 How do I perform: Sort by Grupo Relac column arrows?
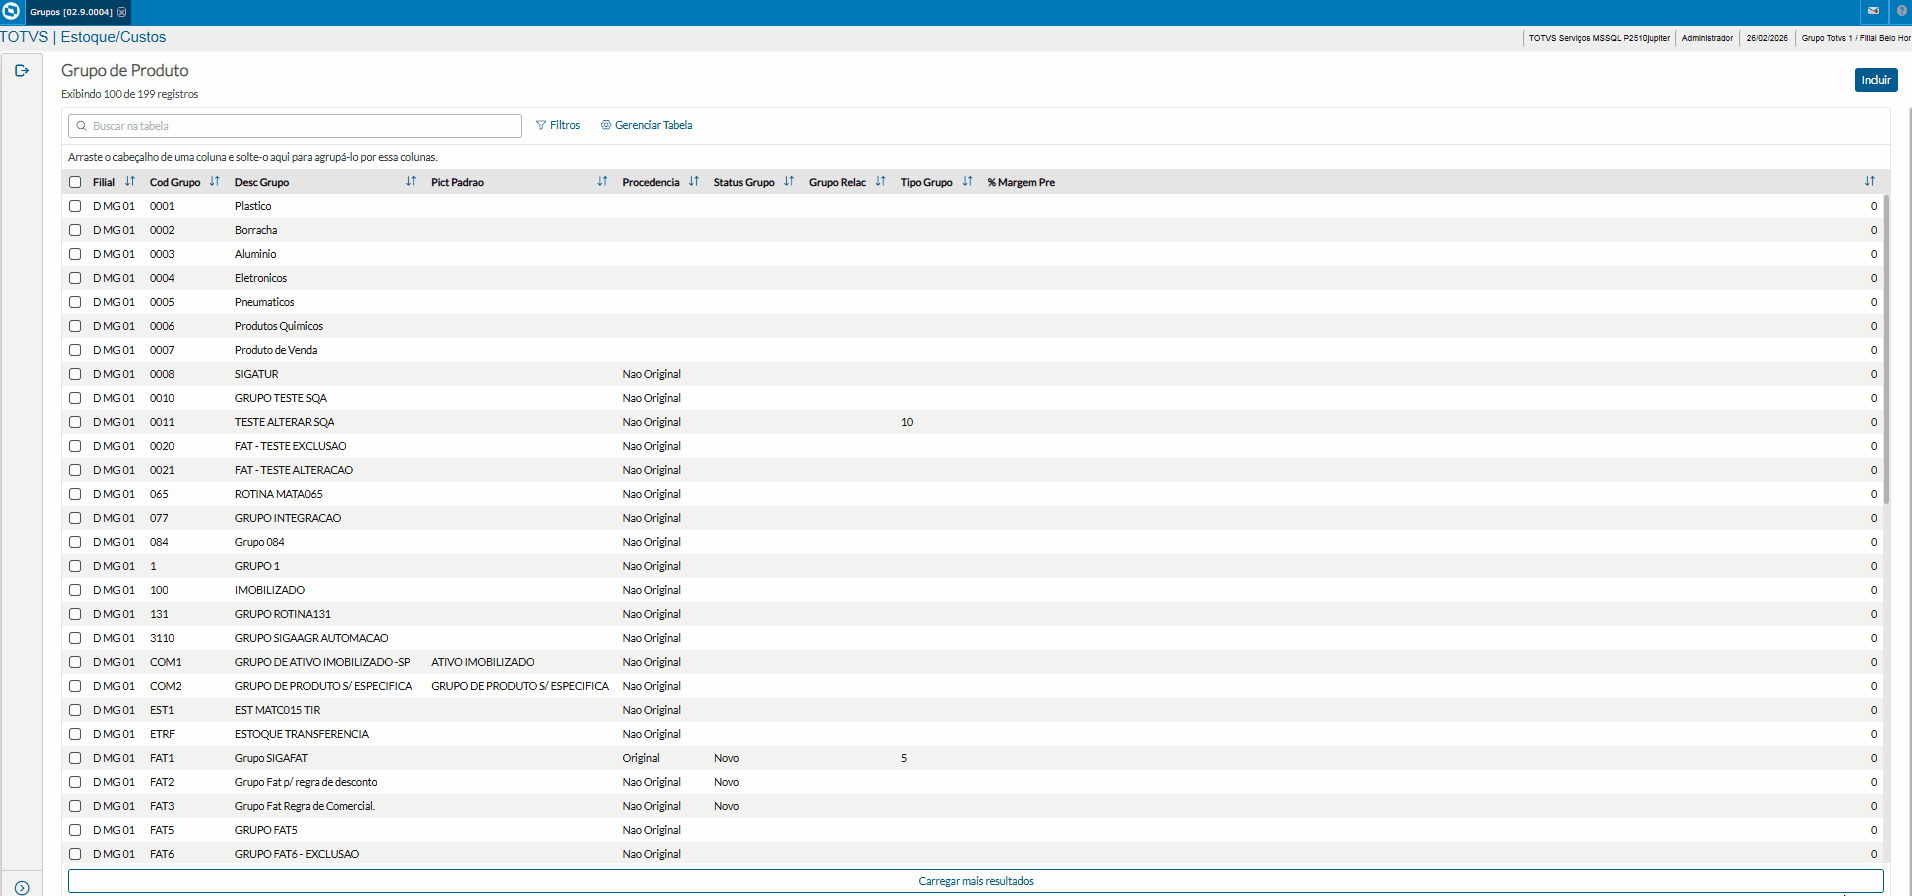pos(881,182)
